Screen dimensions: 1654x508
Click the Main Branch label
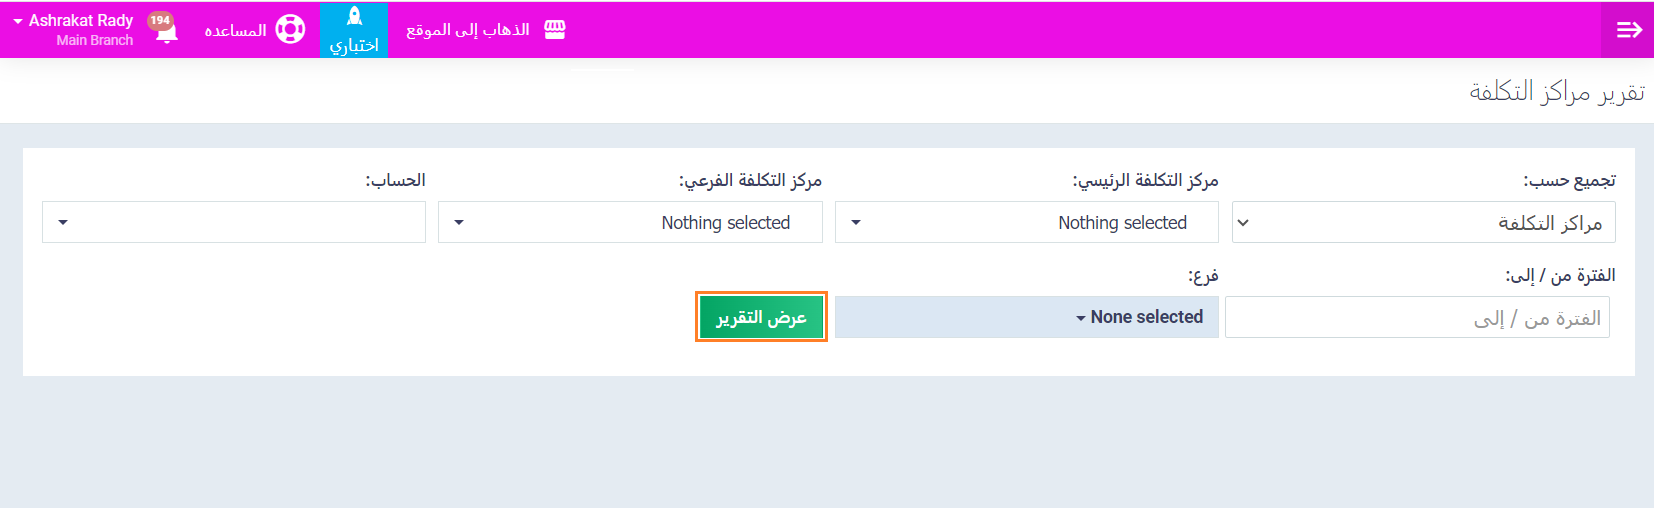95,41
